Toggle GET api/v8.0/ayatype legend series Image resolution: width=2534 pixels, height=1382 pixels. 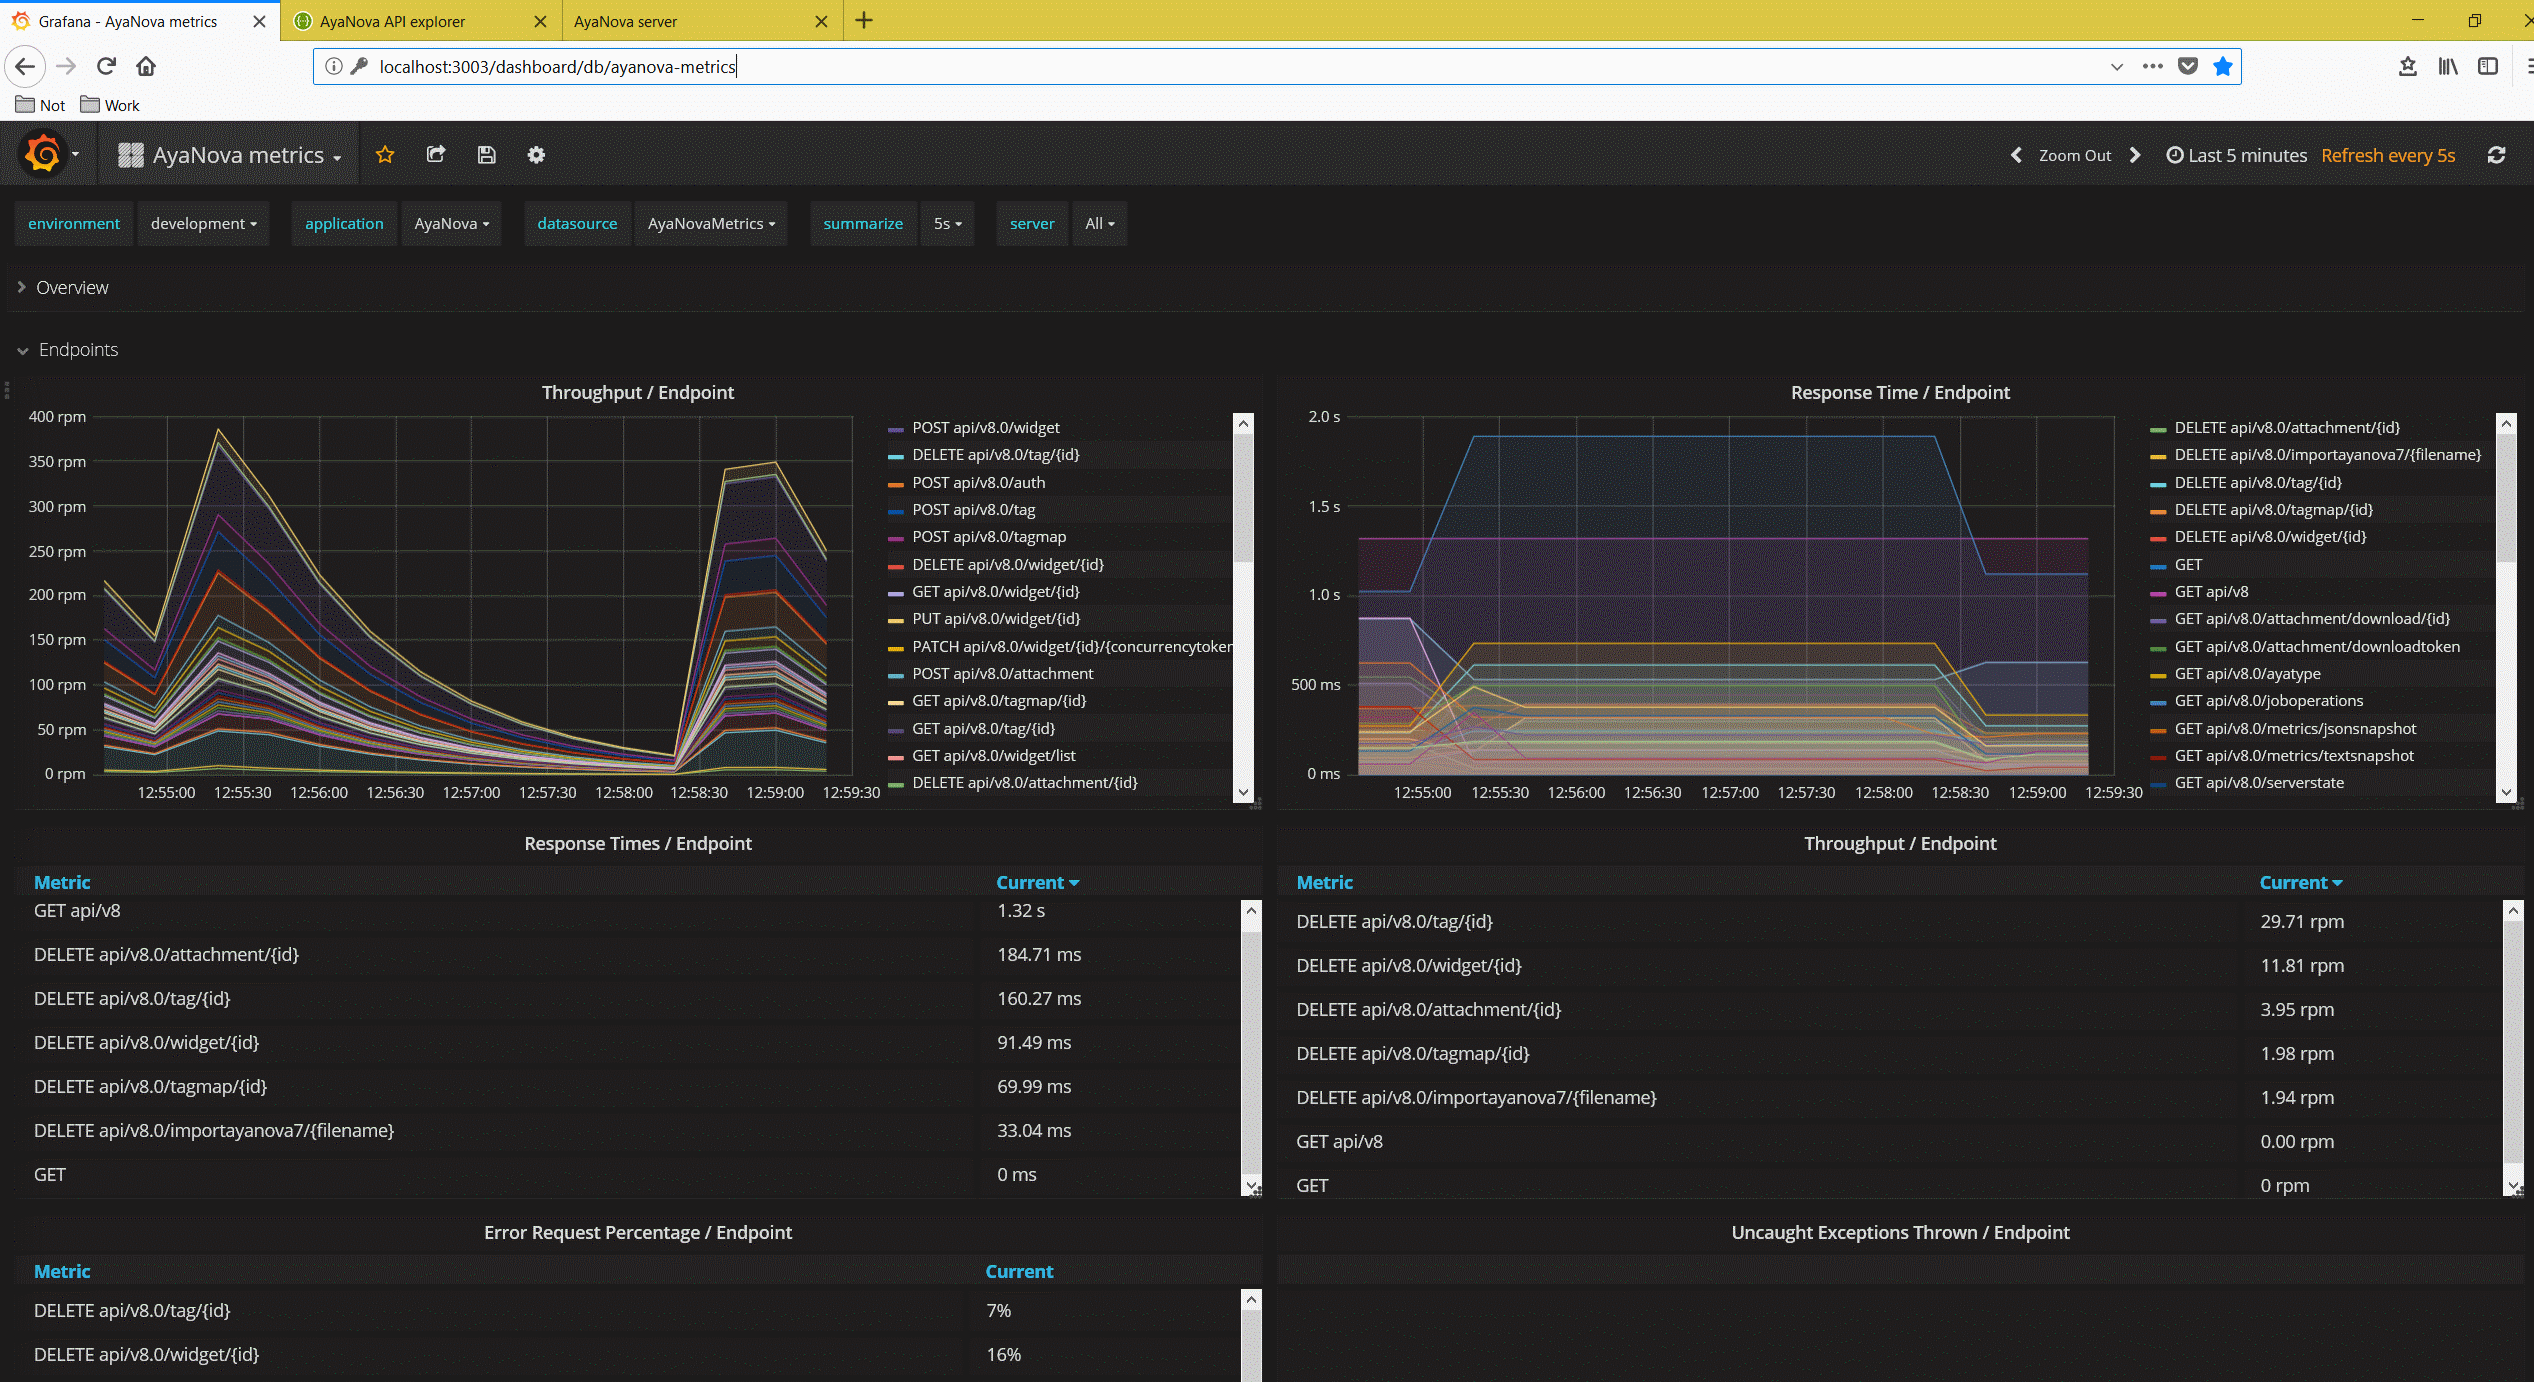[x=2247, y=673]
